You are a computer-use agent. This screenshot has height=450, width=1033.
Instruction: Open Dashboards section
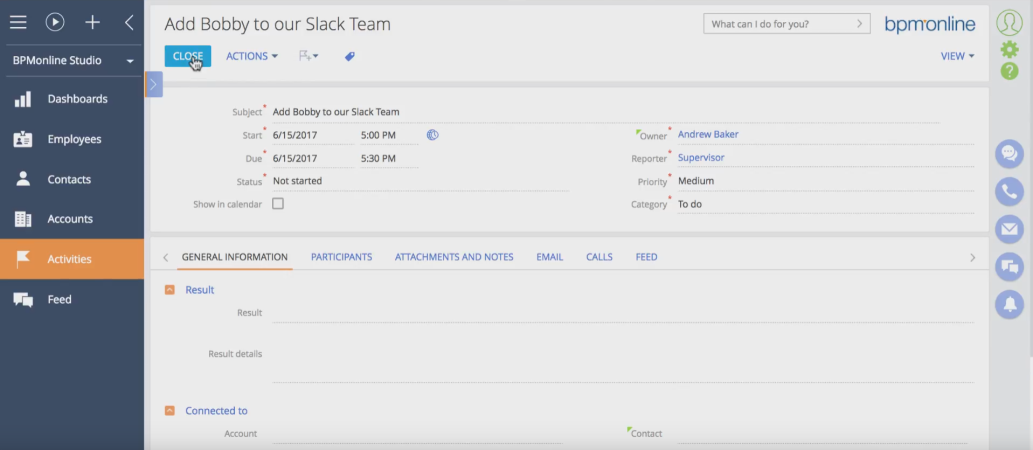point(72,99)
